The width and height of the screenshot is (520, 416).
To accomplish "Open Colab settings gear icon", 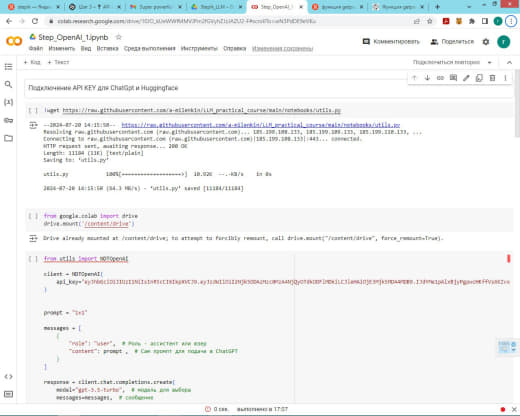I will click(x=486, y=42).
